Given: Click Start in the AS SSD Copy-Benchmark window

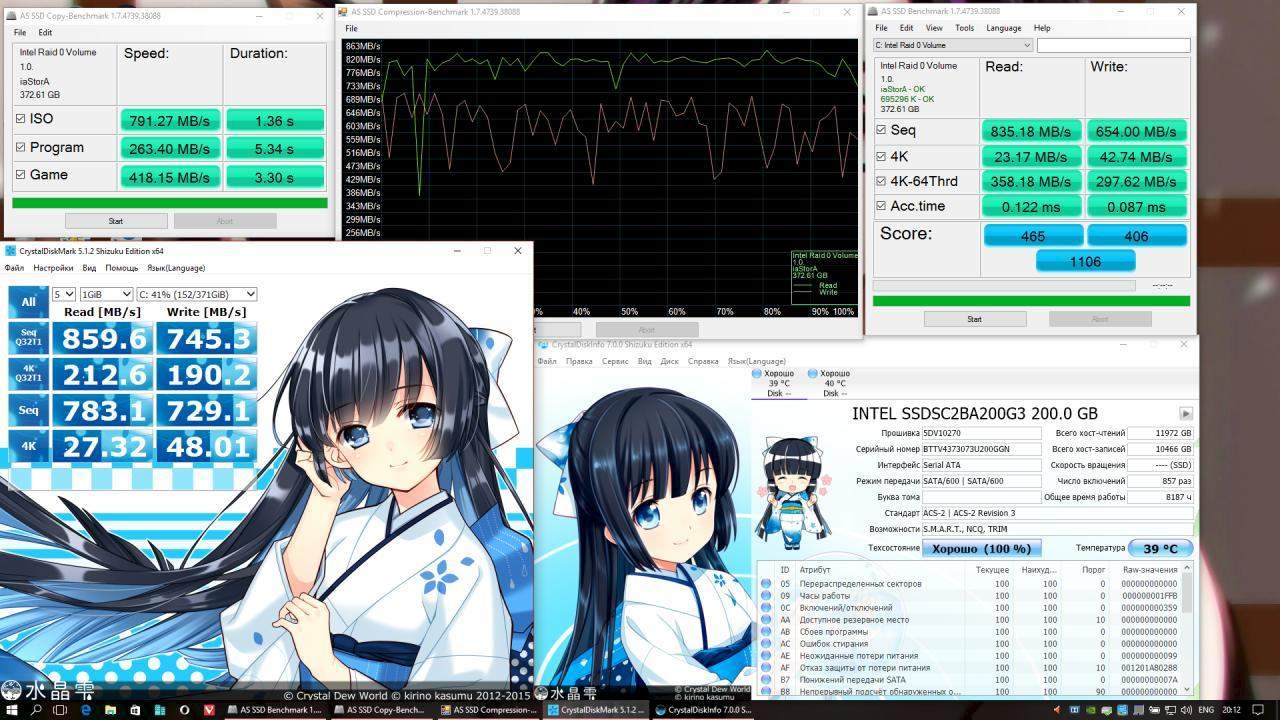Looking at the screenshot, I should pyautogui.click(x=115, y=221).
